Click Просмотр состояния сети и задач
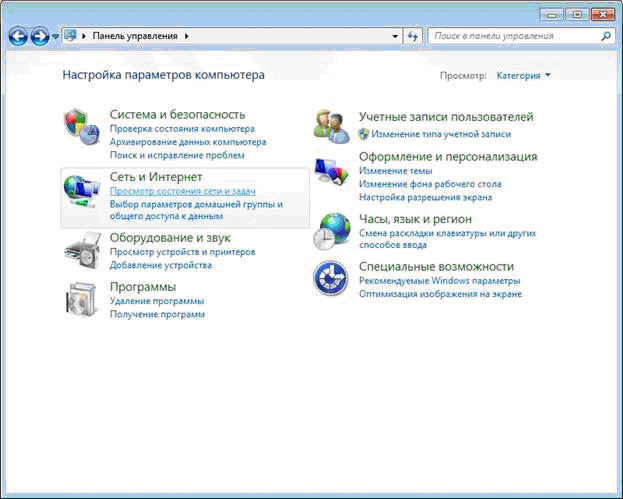This screenshot has height=499, width=623. tap(182, 191)
